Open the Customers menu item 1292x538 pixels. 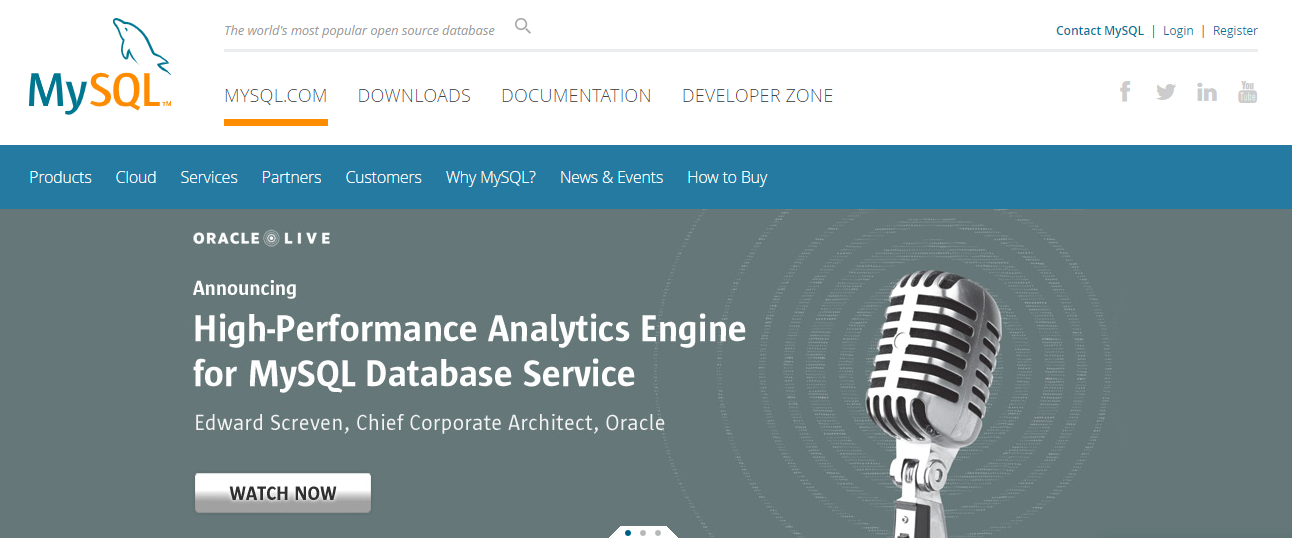coord(384,177)
